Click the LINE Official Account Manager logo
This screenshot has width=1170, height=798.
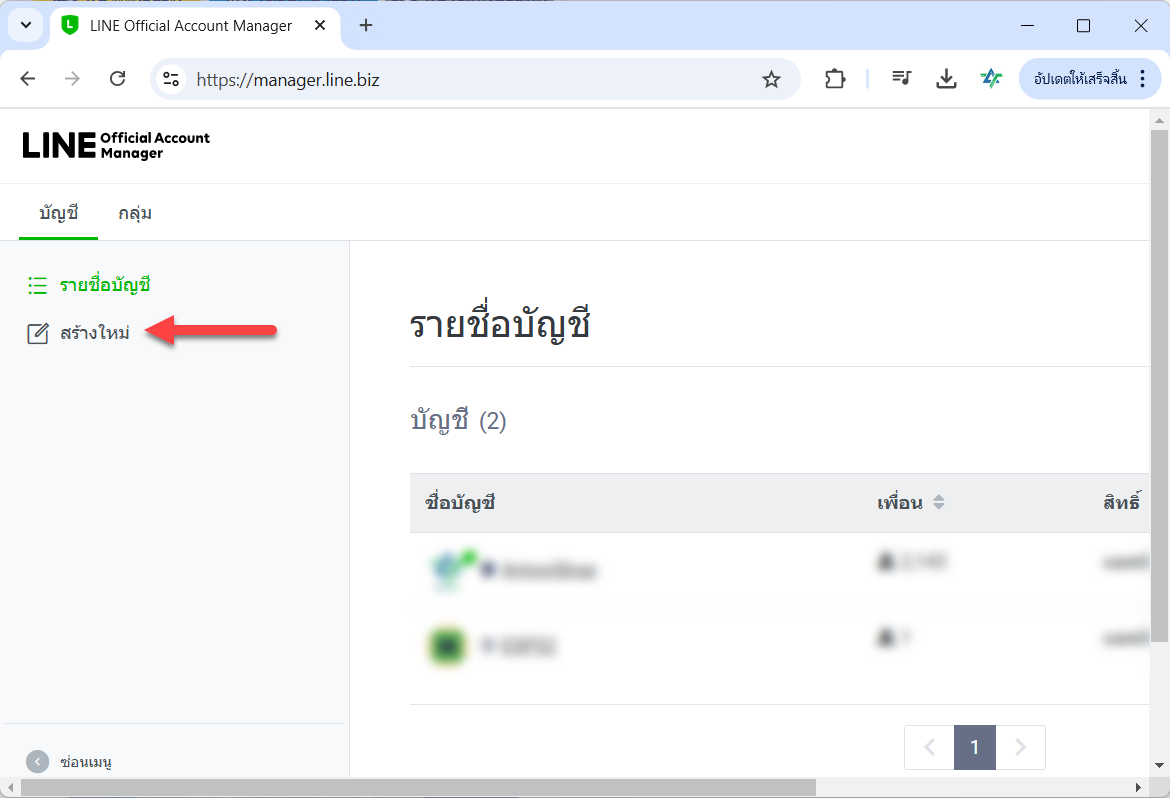(x=116, y=145)
